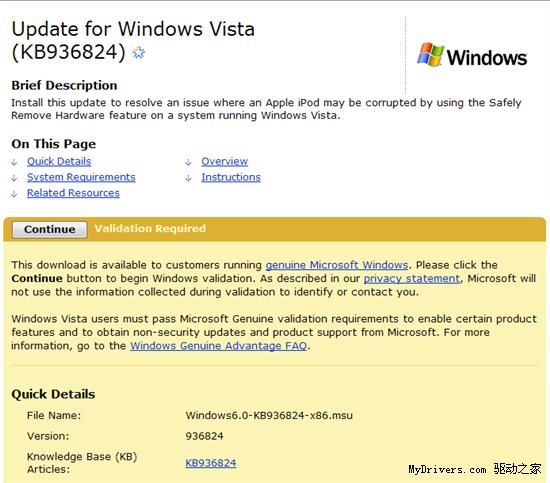Click the down arrow beside Overview
The image size is (550, 483).
click(188, 162)
